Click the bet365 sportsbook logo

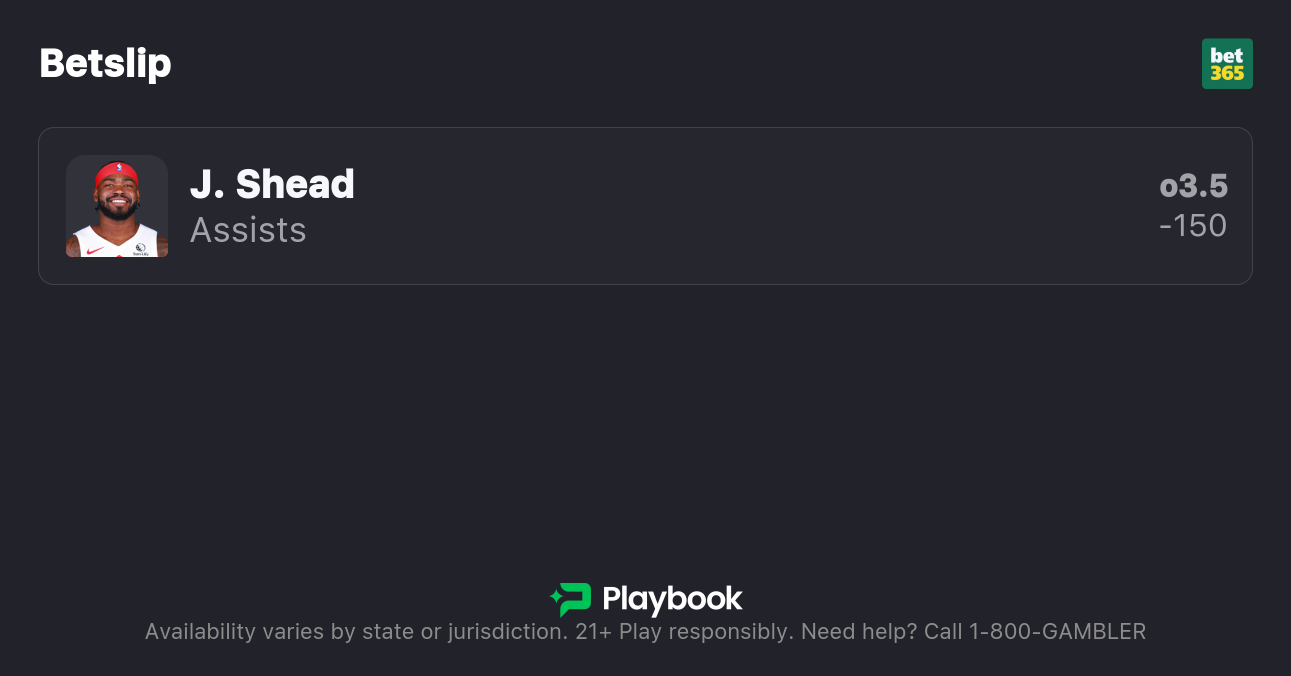tap(1227, 64)
